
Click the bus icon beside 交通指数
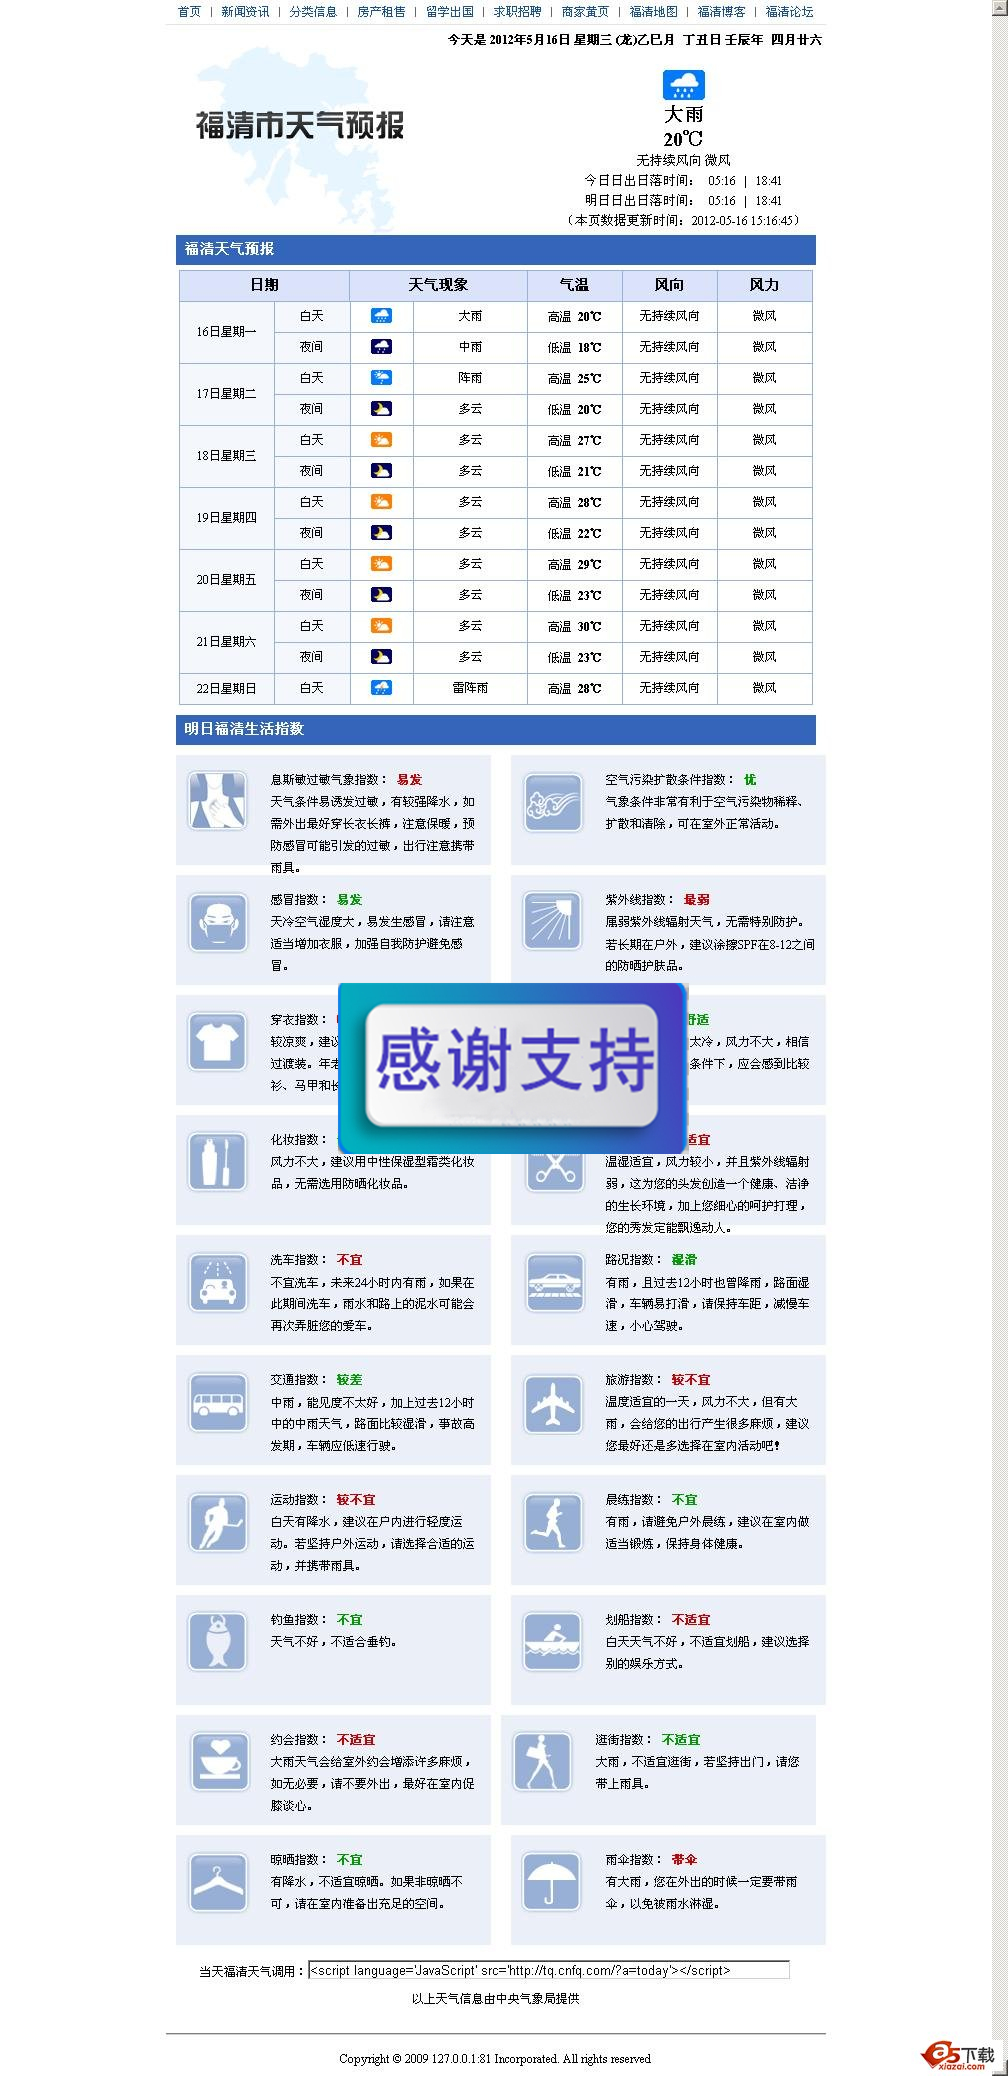(217, 1402)
